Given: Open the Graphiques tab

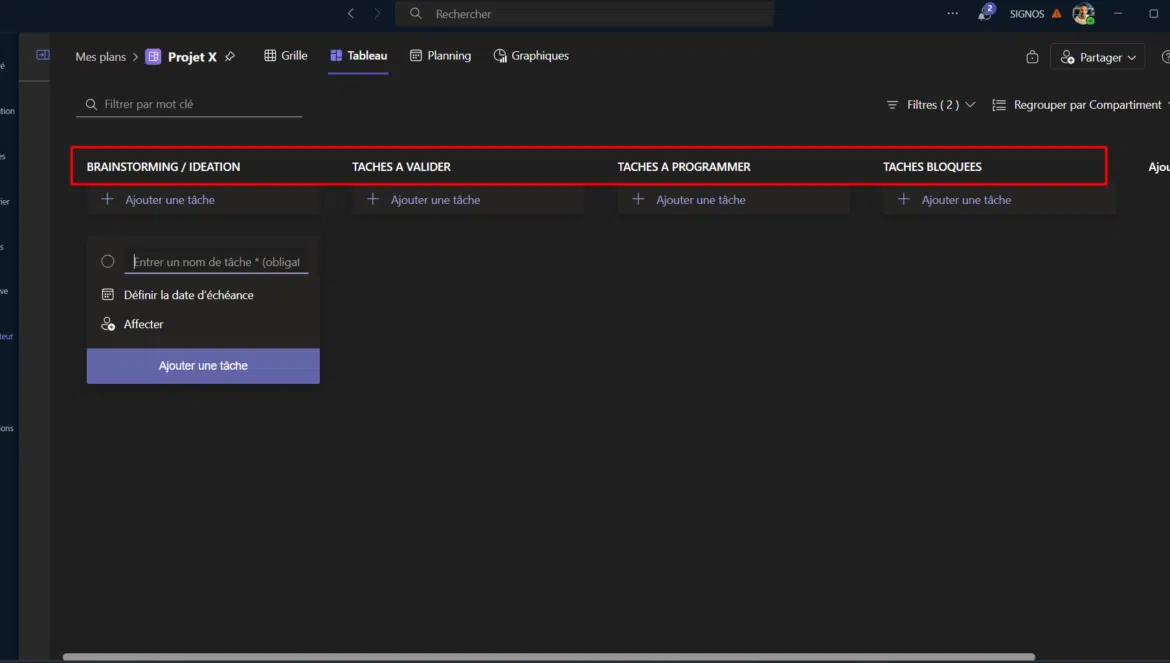Looking at the screenshot, I should (x=531, y=56).
